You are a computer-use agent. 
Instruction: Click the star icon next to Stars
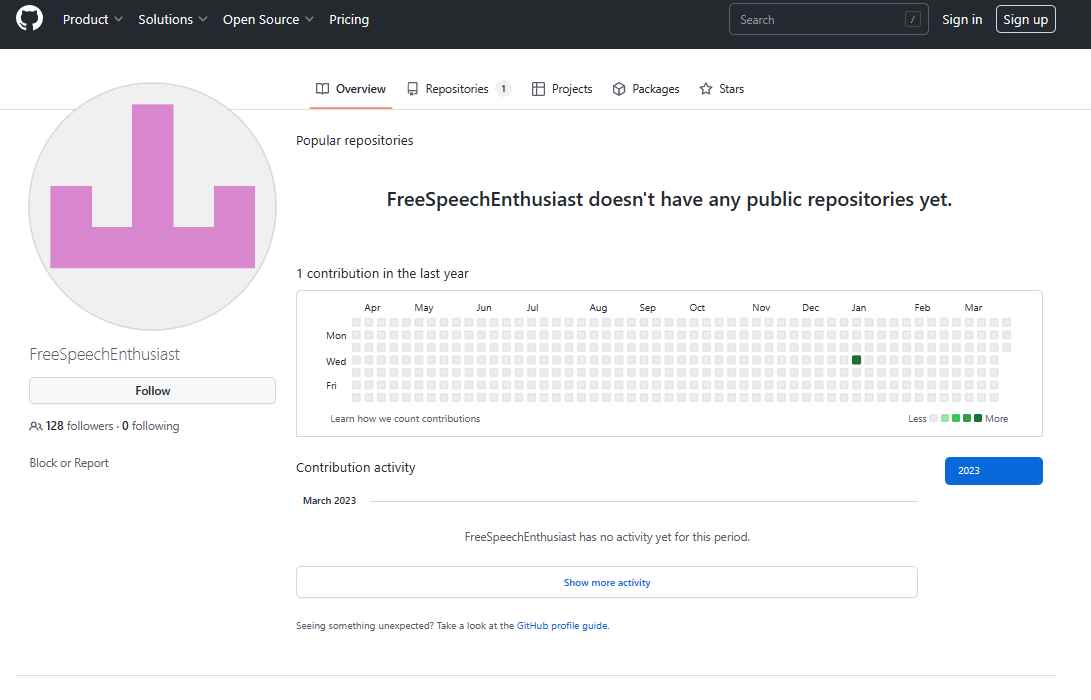(705, 89)
